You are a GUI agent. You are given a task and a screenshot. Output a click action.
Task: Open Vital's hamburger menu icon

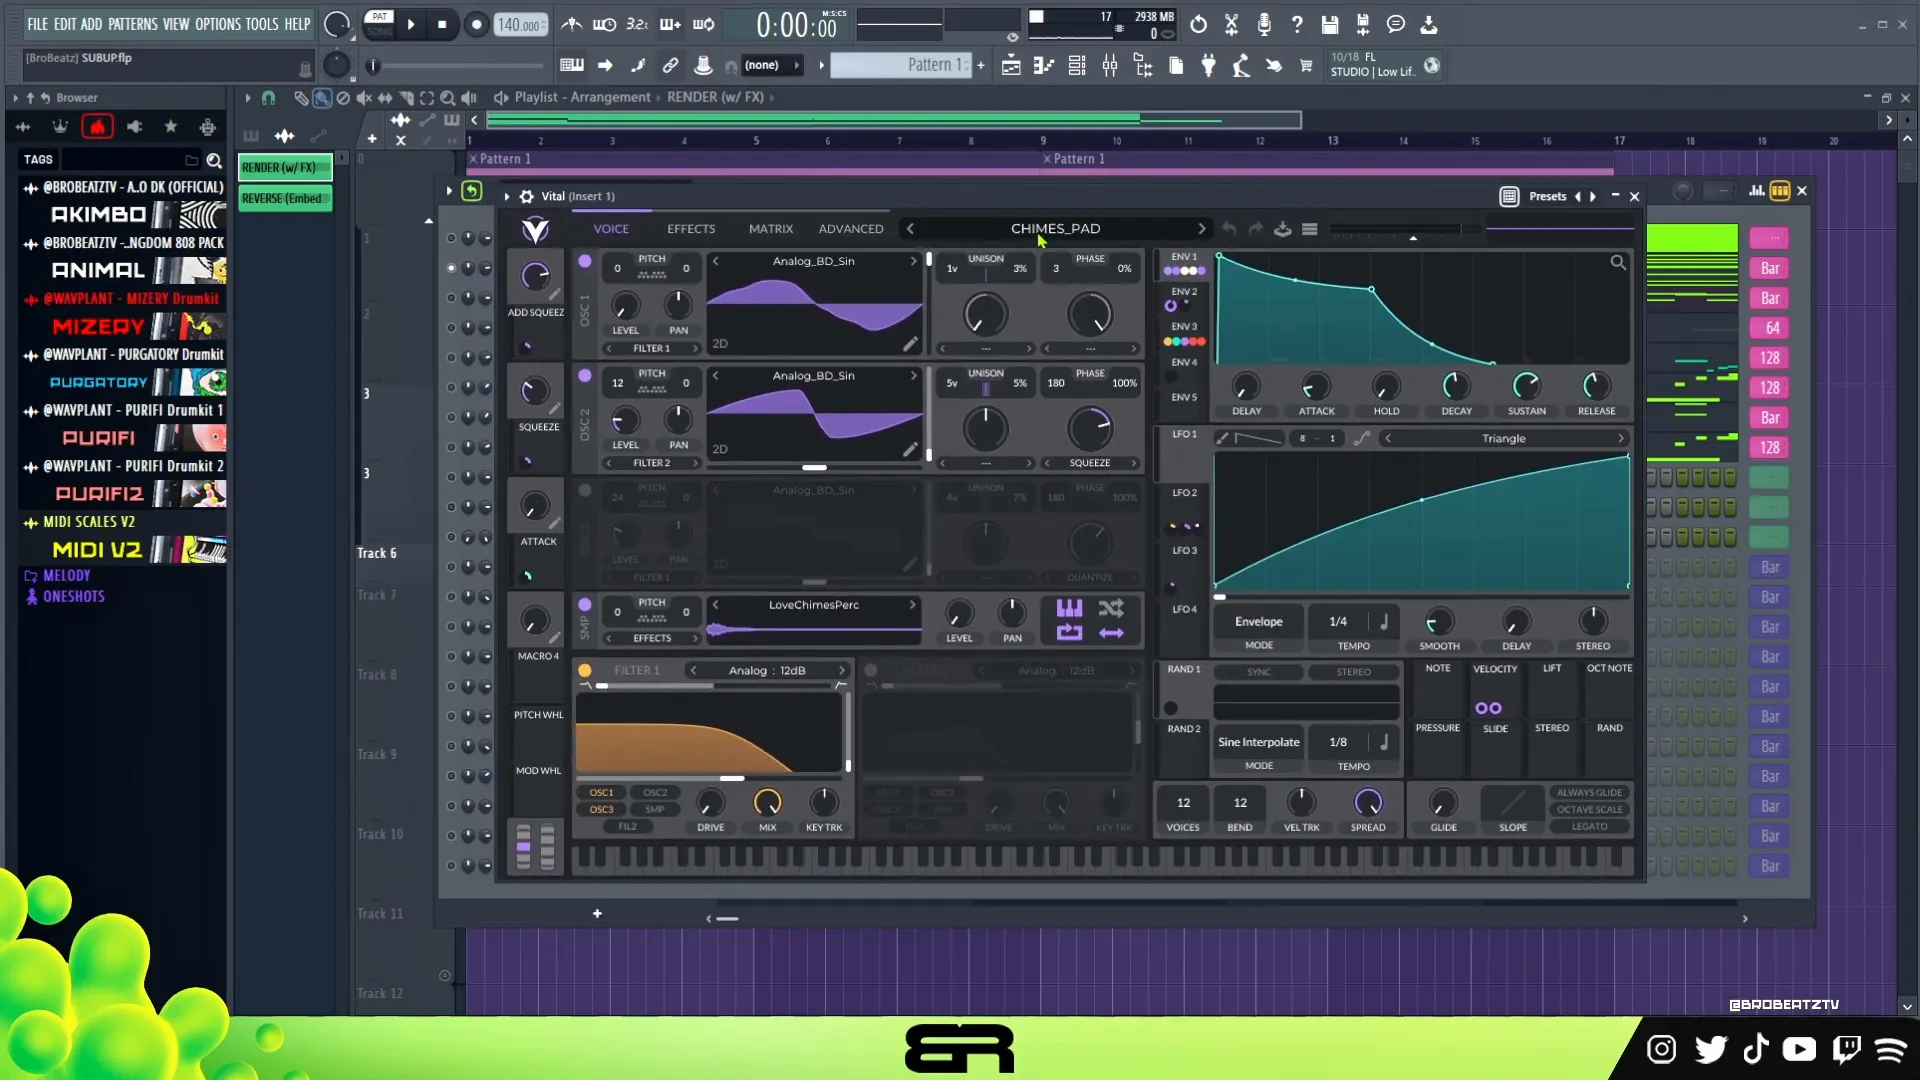1309,229
